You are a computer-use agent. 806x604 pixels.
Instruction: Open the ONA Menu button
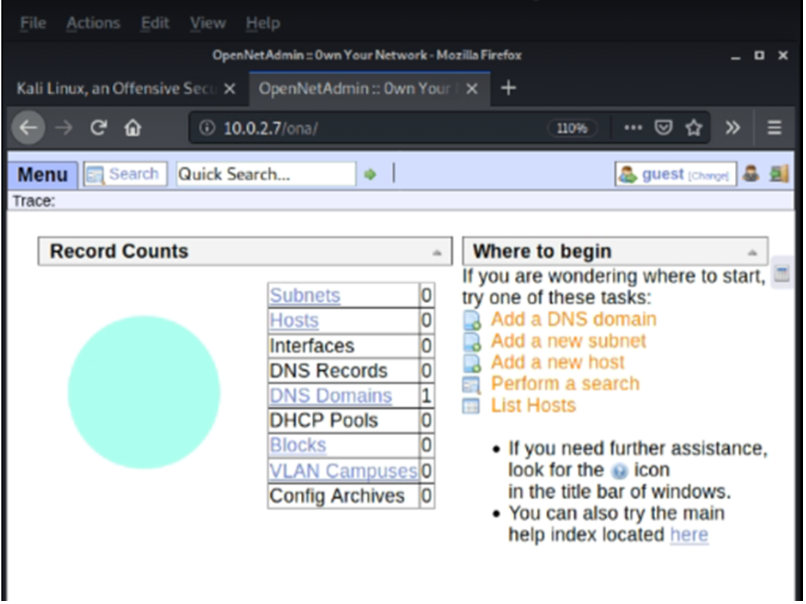point(42,175)
